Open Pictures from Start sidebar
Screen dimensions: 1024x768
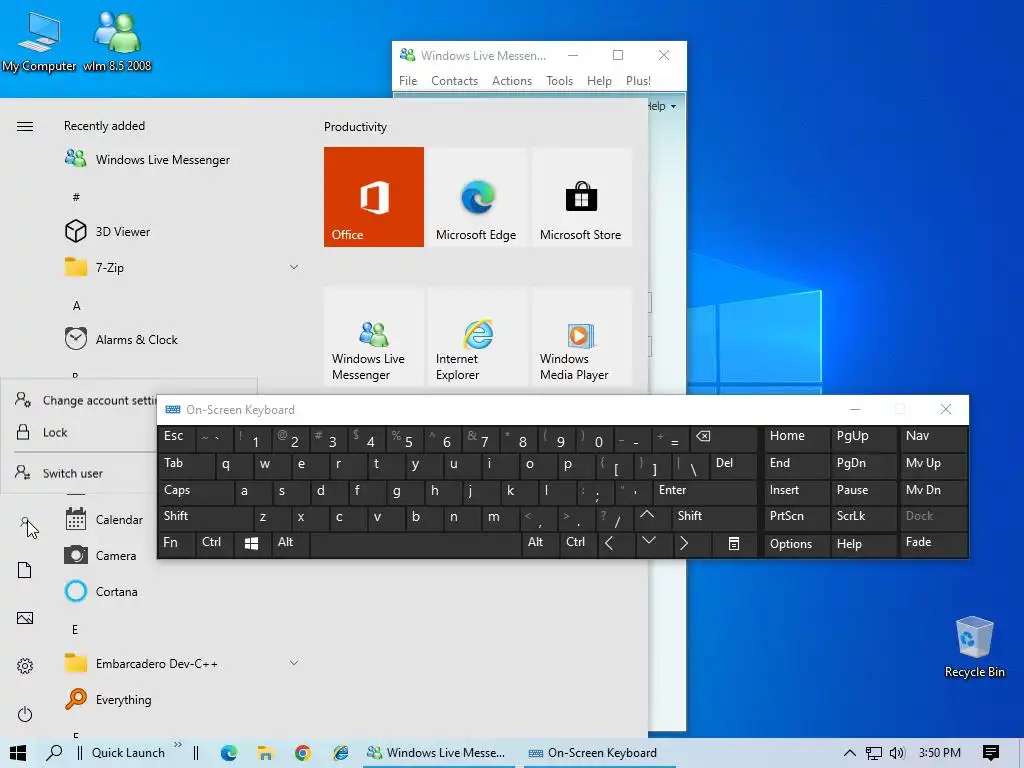click(x=25, y=618)
